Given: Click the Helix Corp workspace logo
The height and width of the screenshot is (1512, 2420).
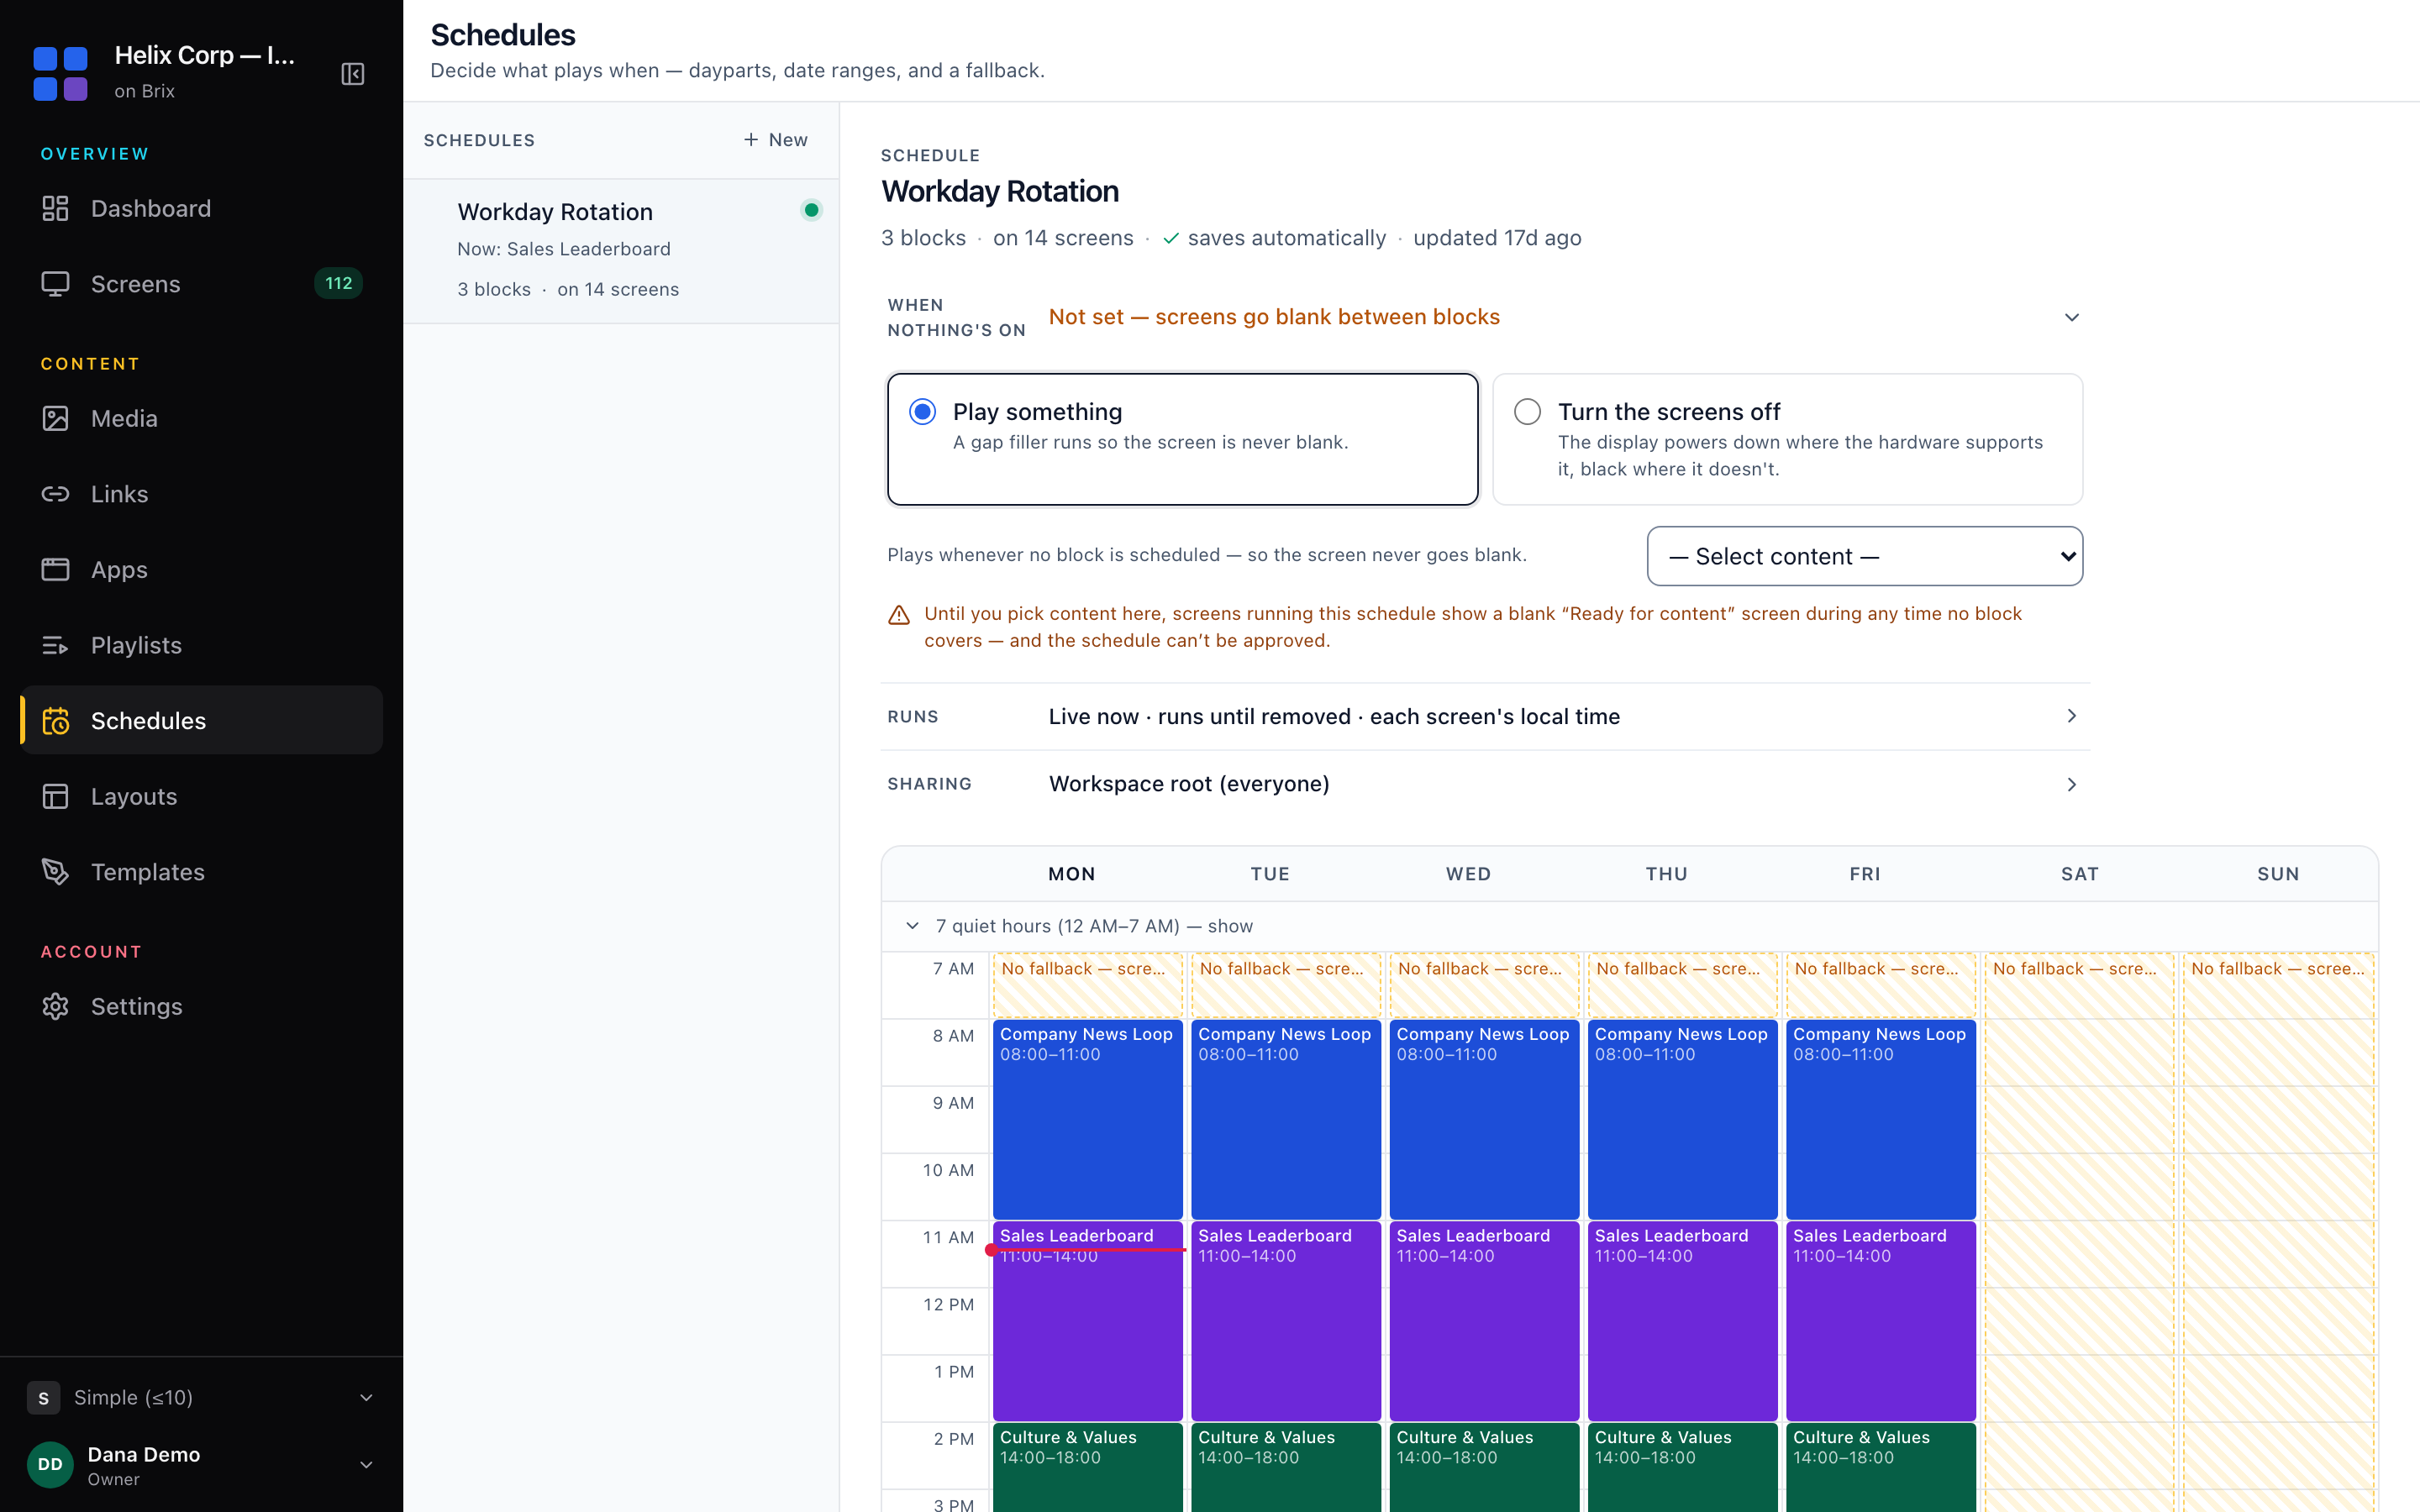Looking at the screenshot, I should point(60,73).
